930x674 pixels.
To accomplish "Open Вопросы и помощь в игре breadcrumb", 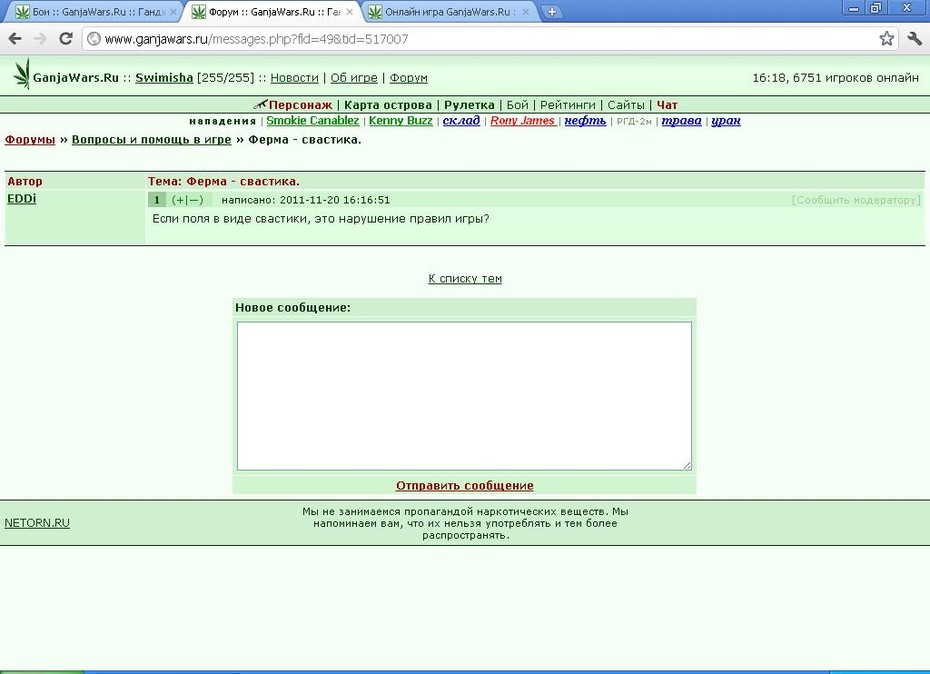I will (151, 139).
